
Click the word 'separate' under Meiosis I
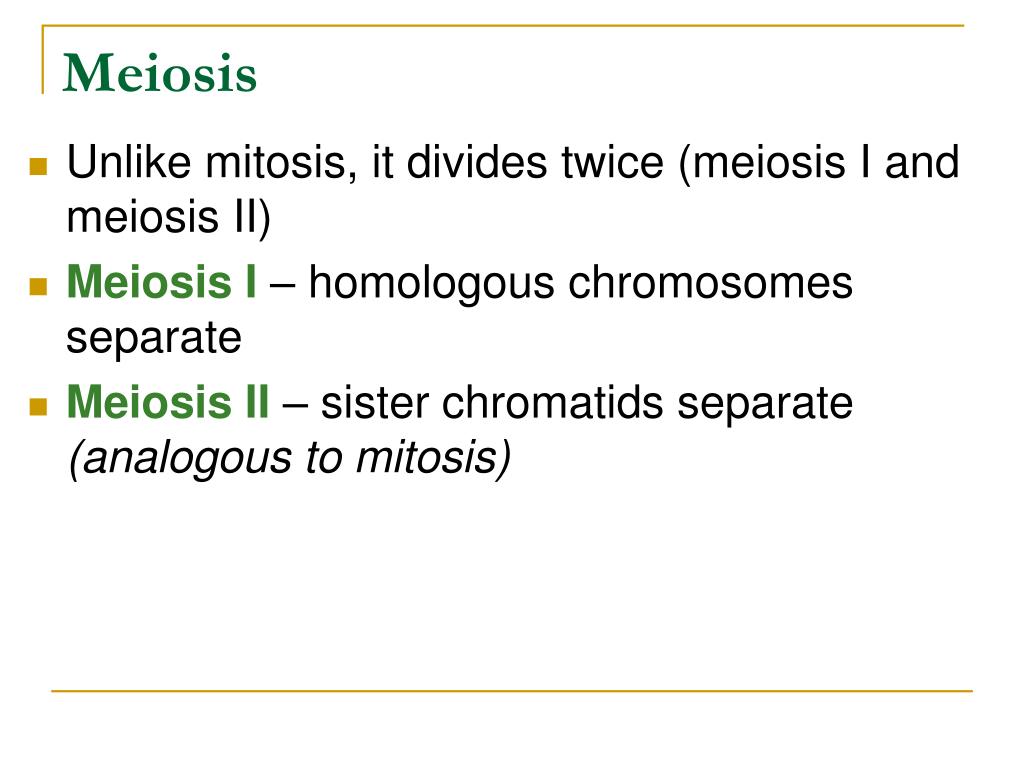pyautogui.click(x=154, y=339)
